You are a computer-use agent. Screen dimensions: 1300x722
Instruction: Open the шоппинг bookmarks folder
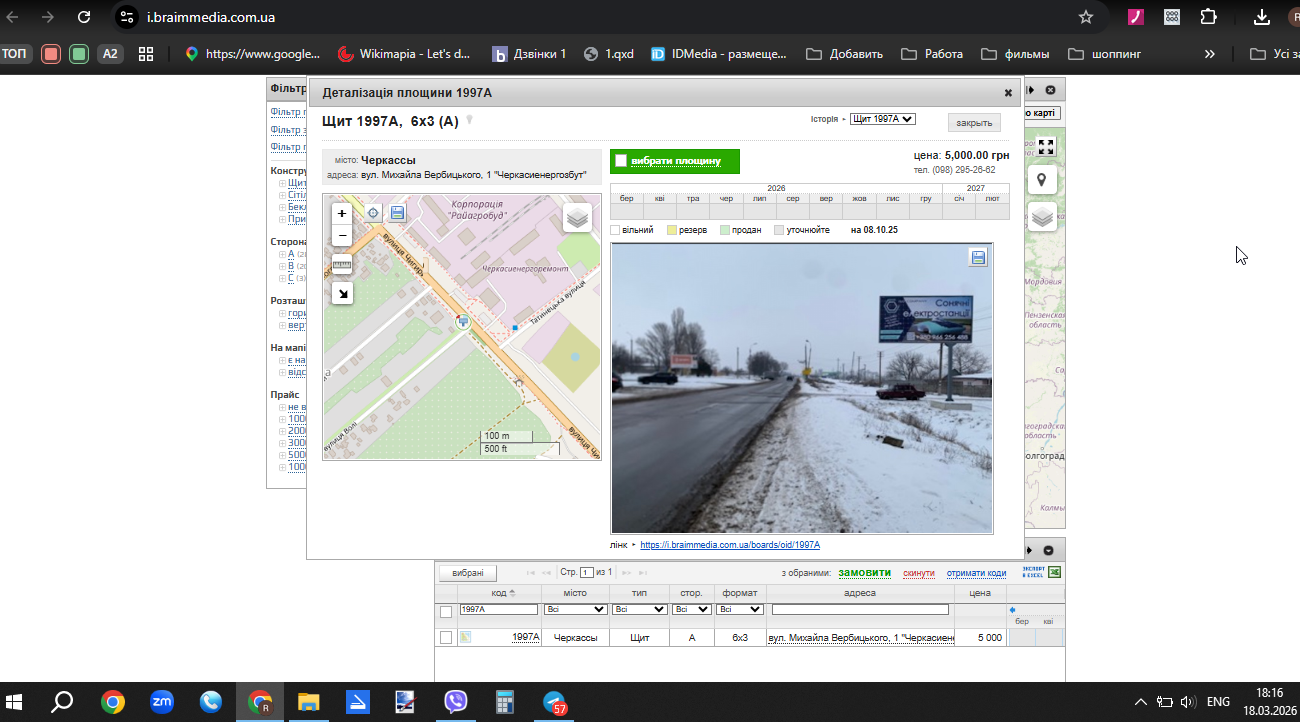[x=1104, y=54]
